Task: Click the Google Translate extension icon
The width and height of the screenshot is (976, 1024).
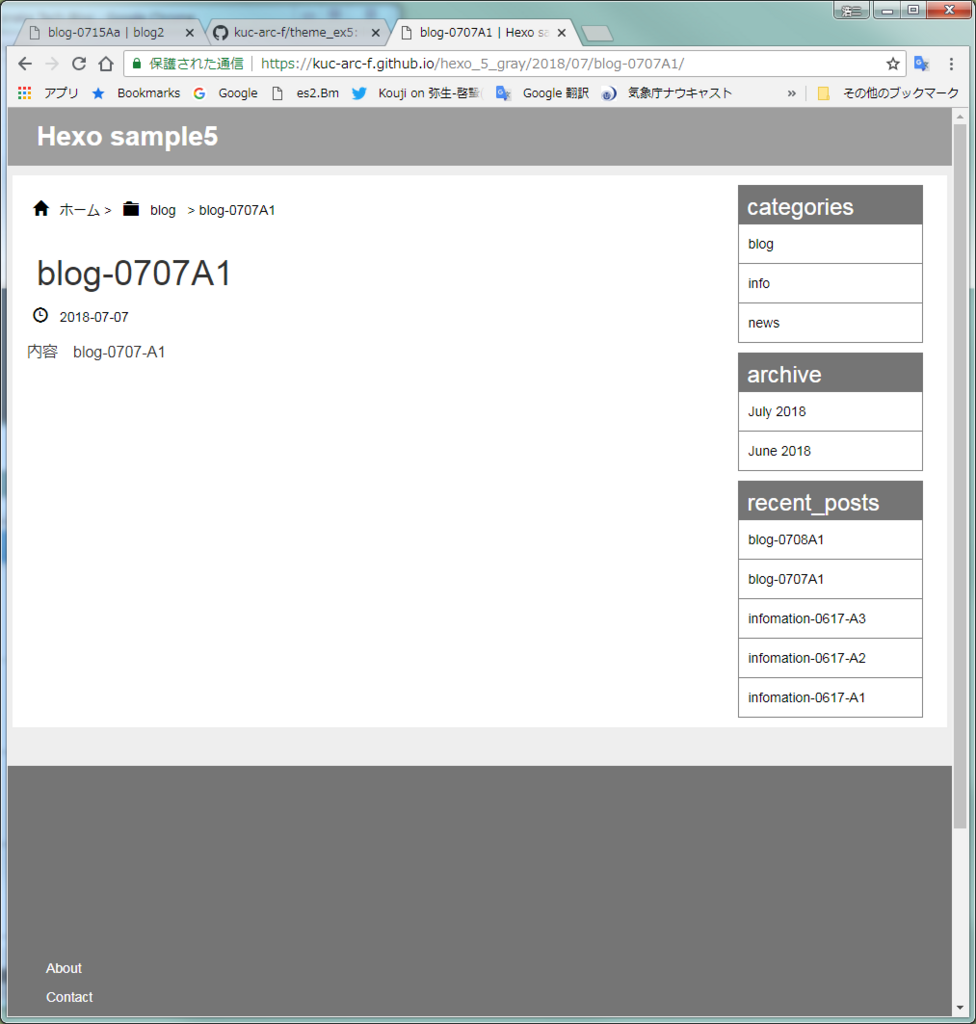Action: pos(922,63)
